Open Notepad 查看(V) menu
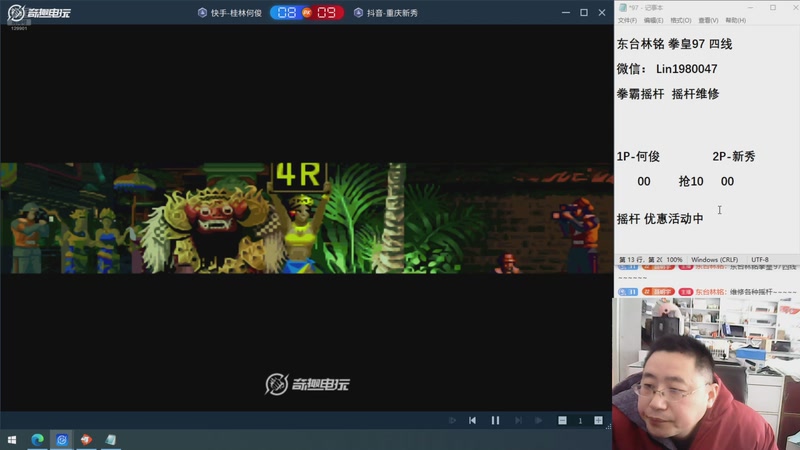 pyautogui.click(x=708, y=20)
